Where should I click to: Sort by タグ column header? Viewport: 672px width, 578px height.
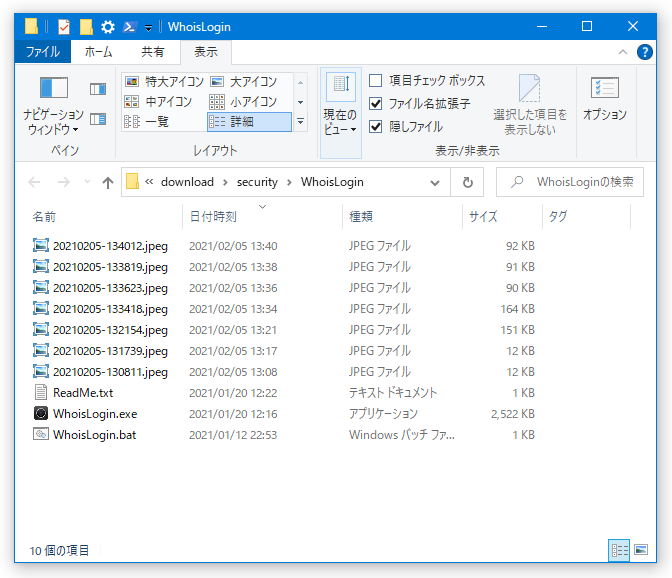587,217
